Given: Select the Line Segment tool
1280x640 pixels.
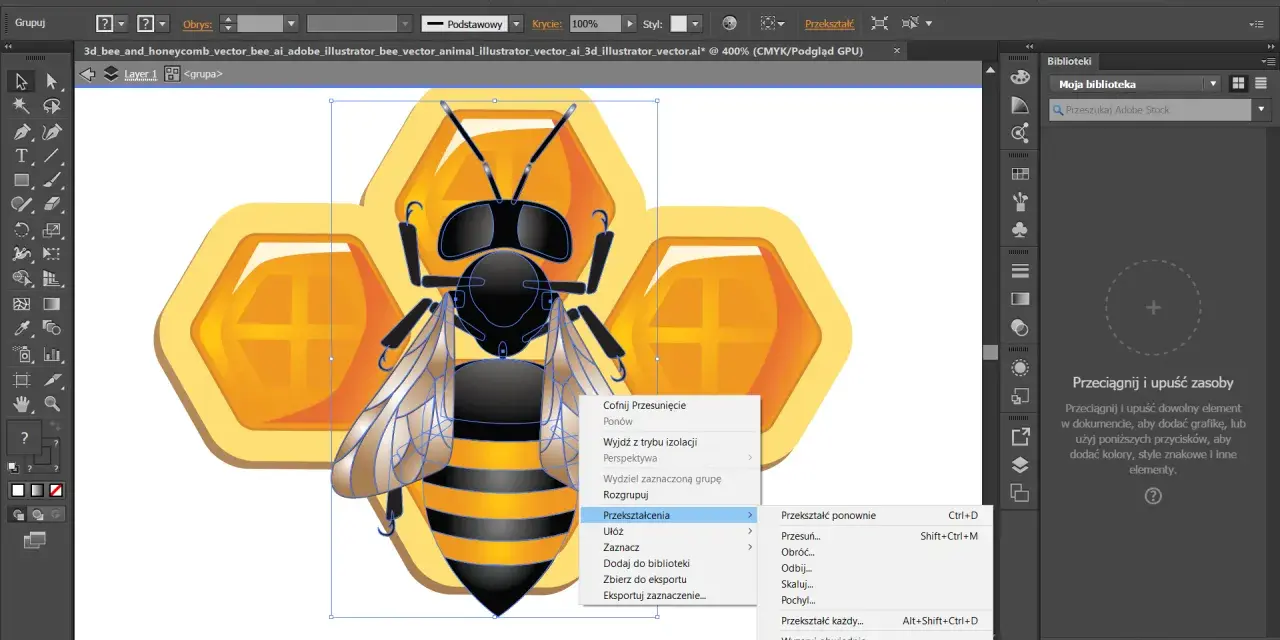Looking at the screenshot, I should [52, 156].
